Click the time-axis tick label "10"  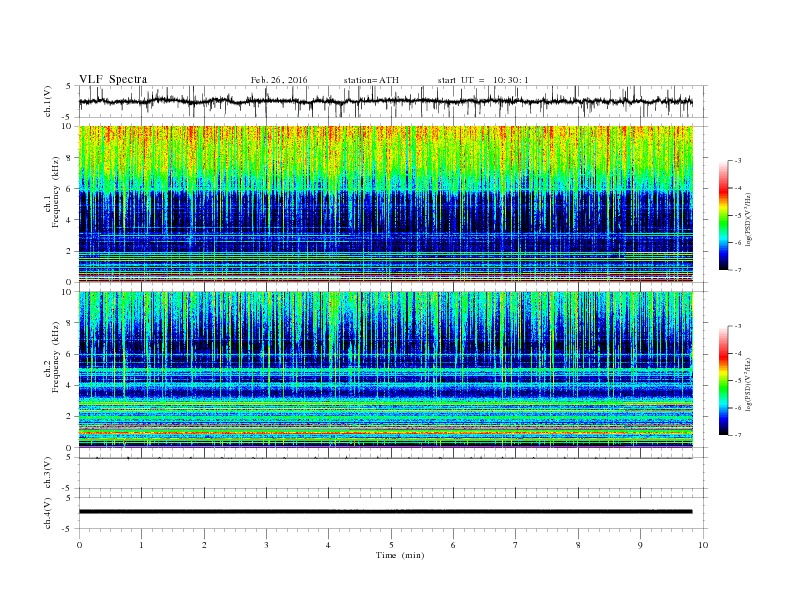pos(703,545)
